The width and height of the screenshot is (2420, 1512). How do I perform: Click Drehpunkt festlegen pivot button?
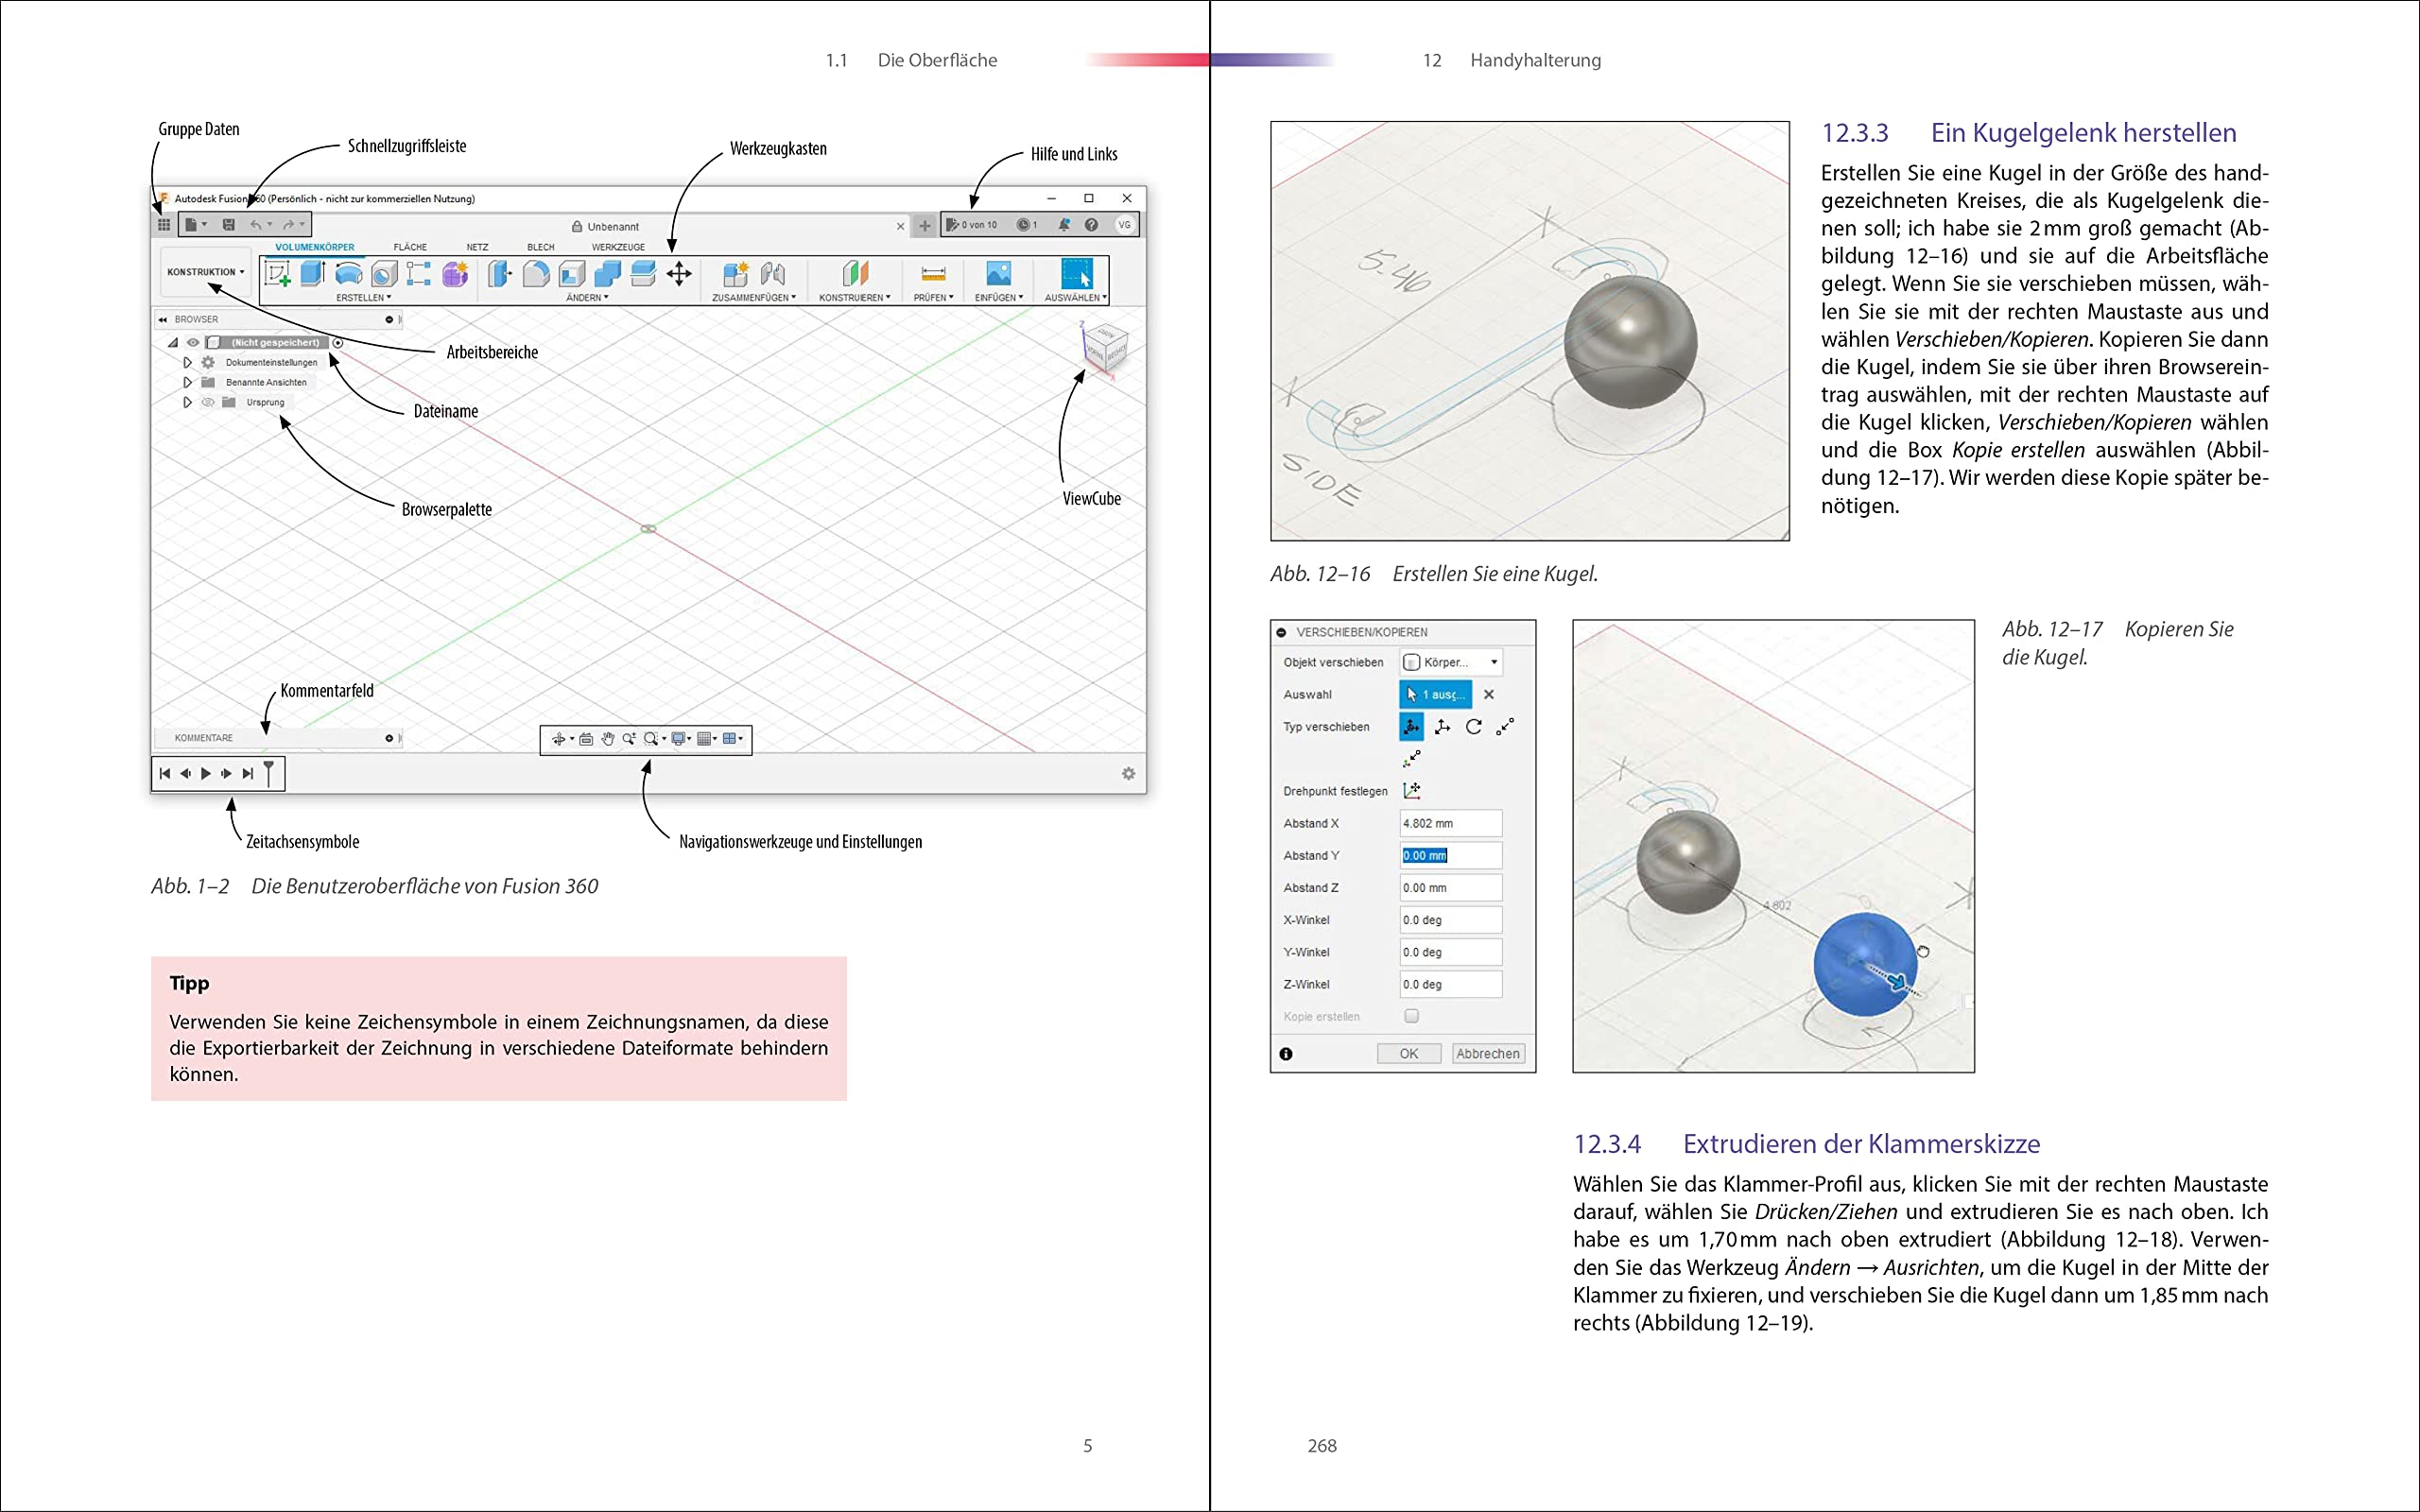(1412, 791)
